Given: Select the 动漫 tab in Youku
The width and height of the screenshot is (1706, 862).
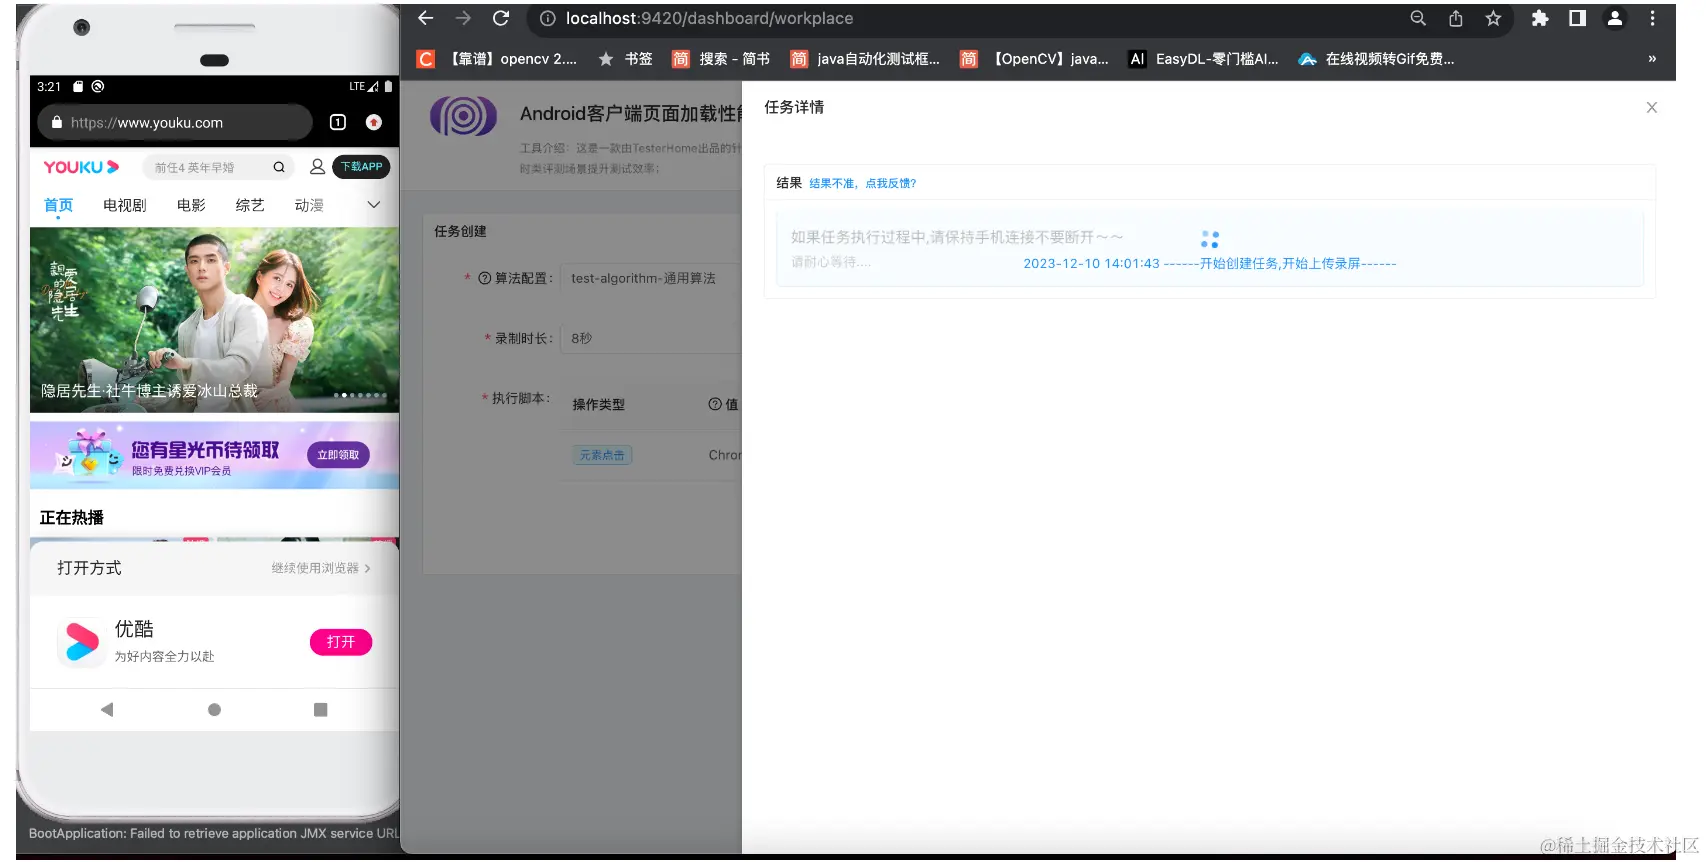Looking at the screenshot, I should pyautogui.click(x=309, y=205).
